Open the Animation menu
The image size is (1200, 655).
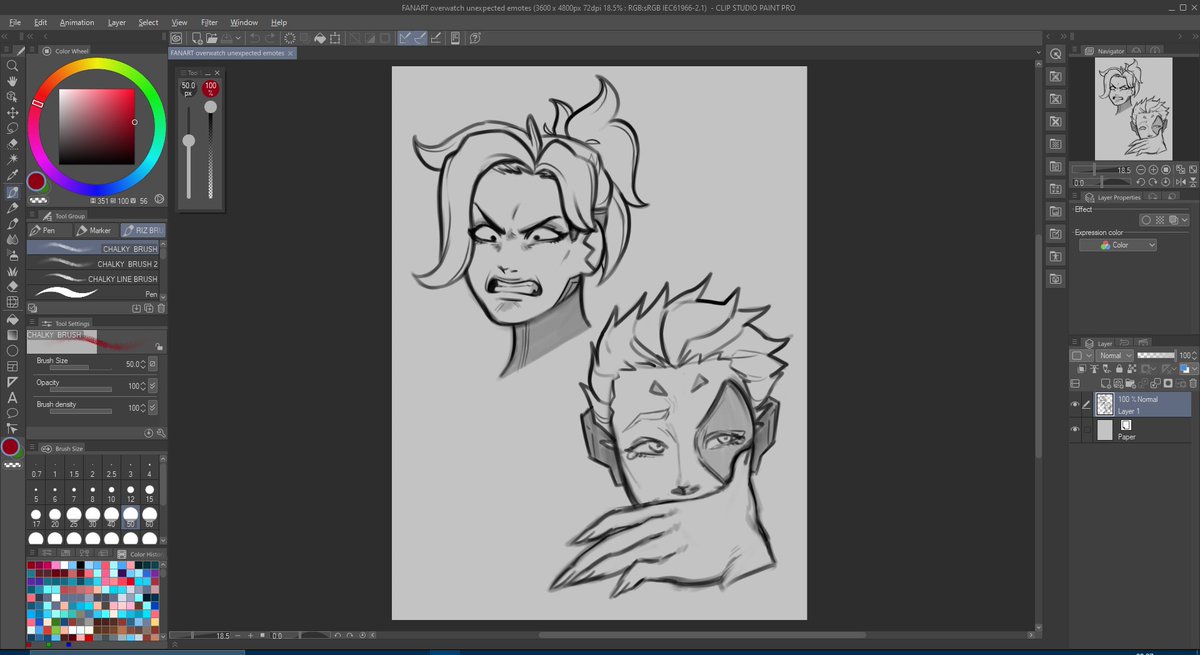click(77, 22)
